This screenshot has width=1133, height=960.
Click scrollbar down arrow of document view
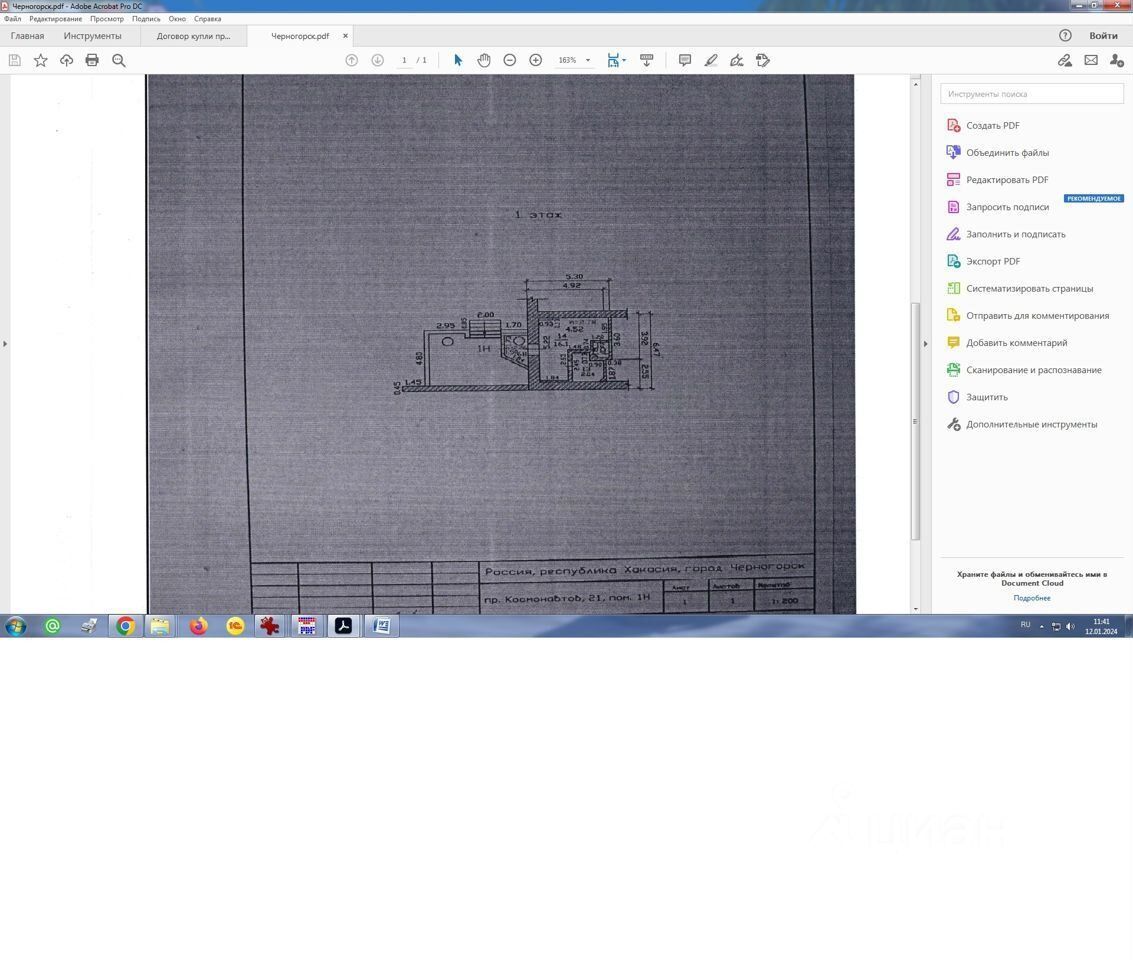[916, 608]
